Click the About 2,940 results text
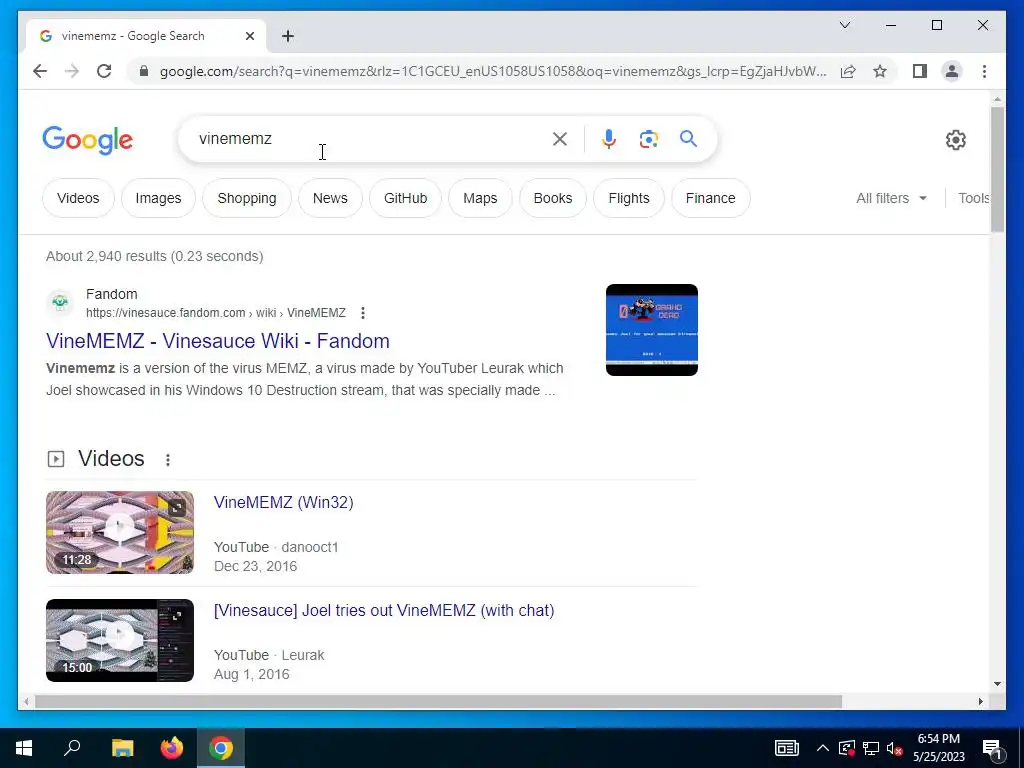Image resolution: width=1024 pixels, height=768 pixels. click(x=154, y=257)
